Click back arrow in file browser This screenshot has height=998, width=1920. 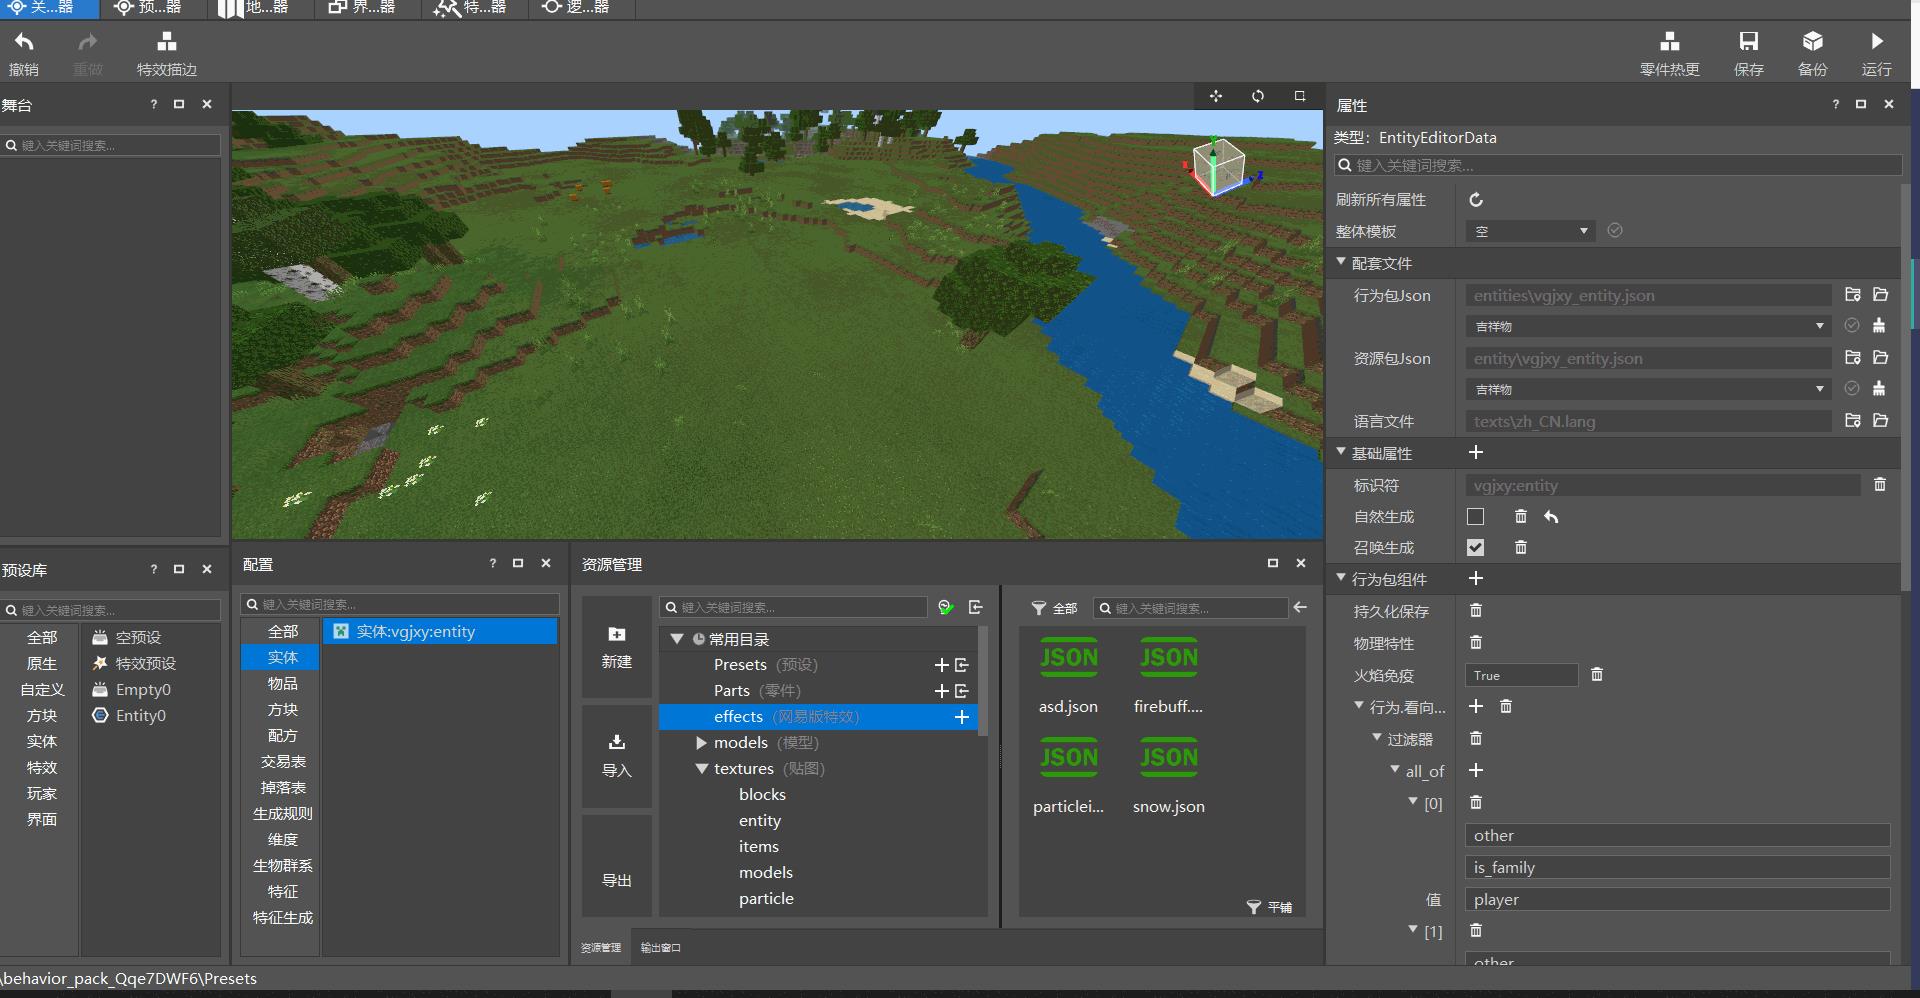(1300, 607)
